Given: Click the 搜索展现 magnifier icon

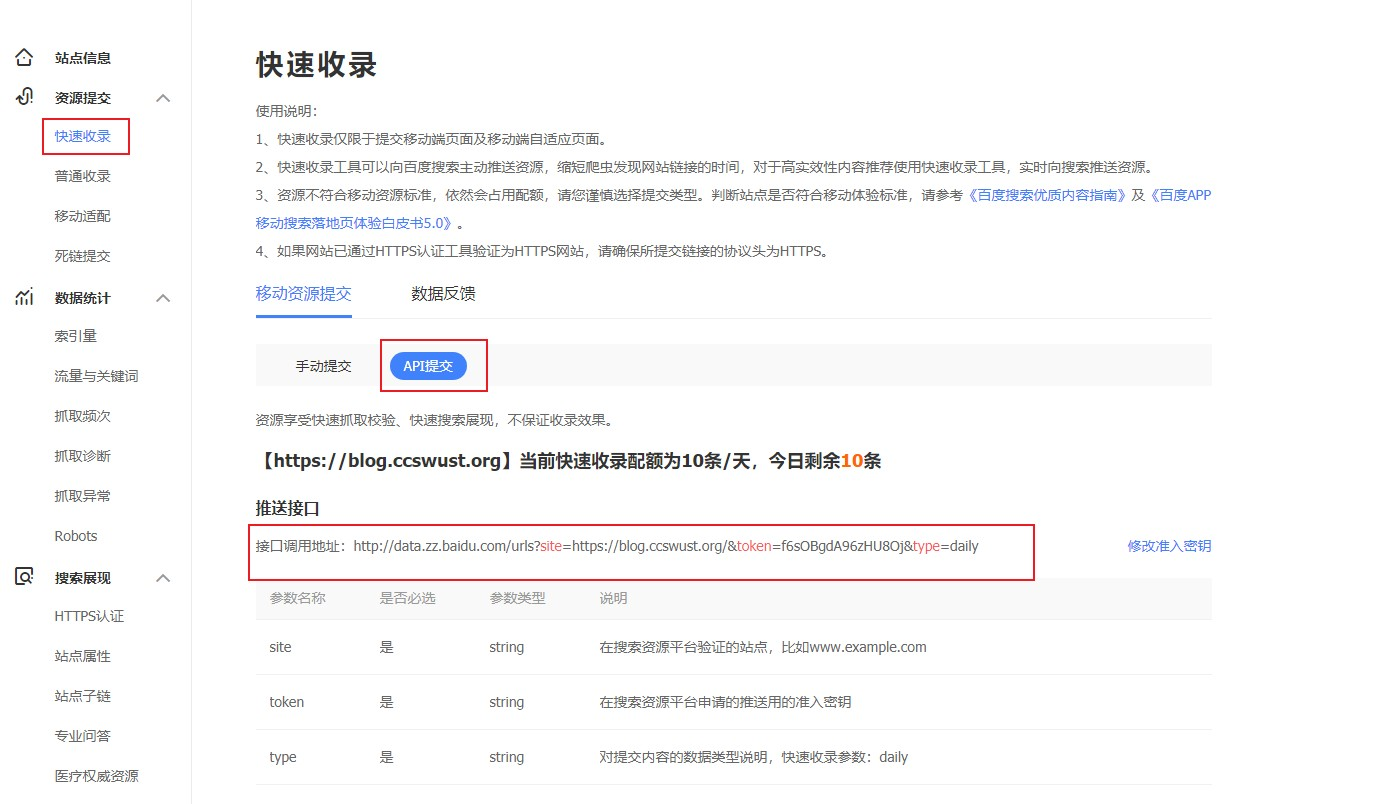Looking at the screenshot, I should pos(24,577).
